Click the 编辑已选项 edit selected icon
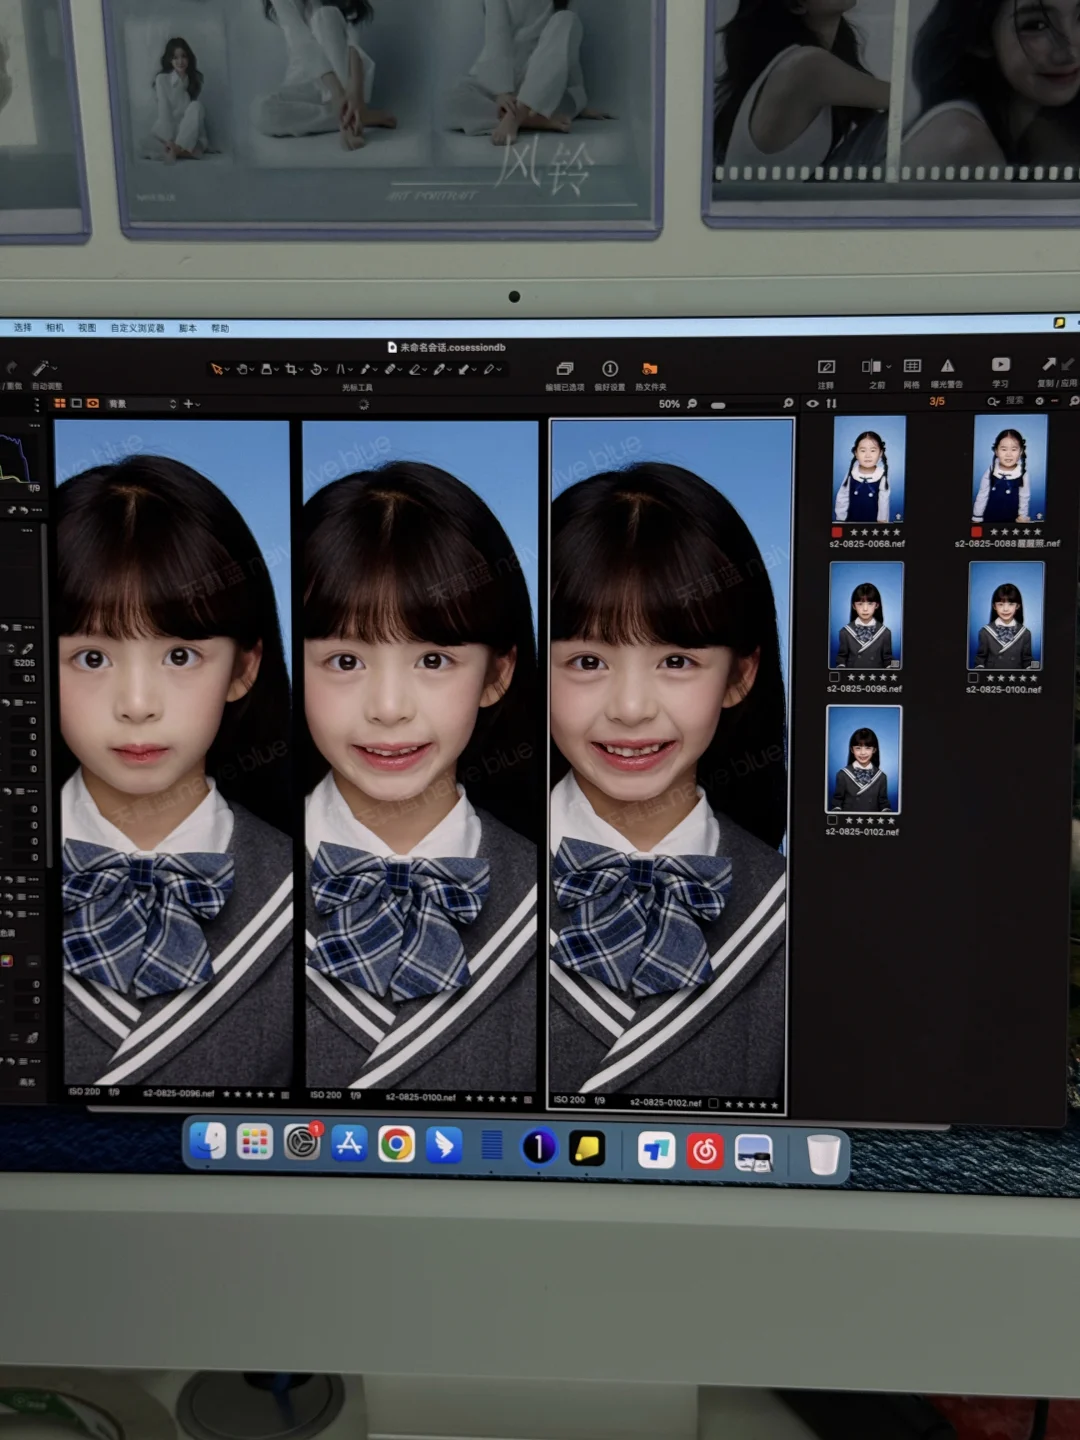Screen dimensions: 1080x1440 (565, 369)
